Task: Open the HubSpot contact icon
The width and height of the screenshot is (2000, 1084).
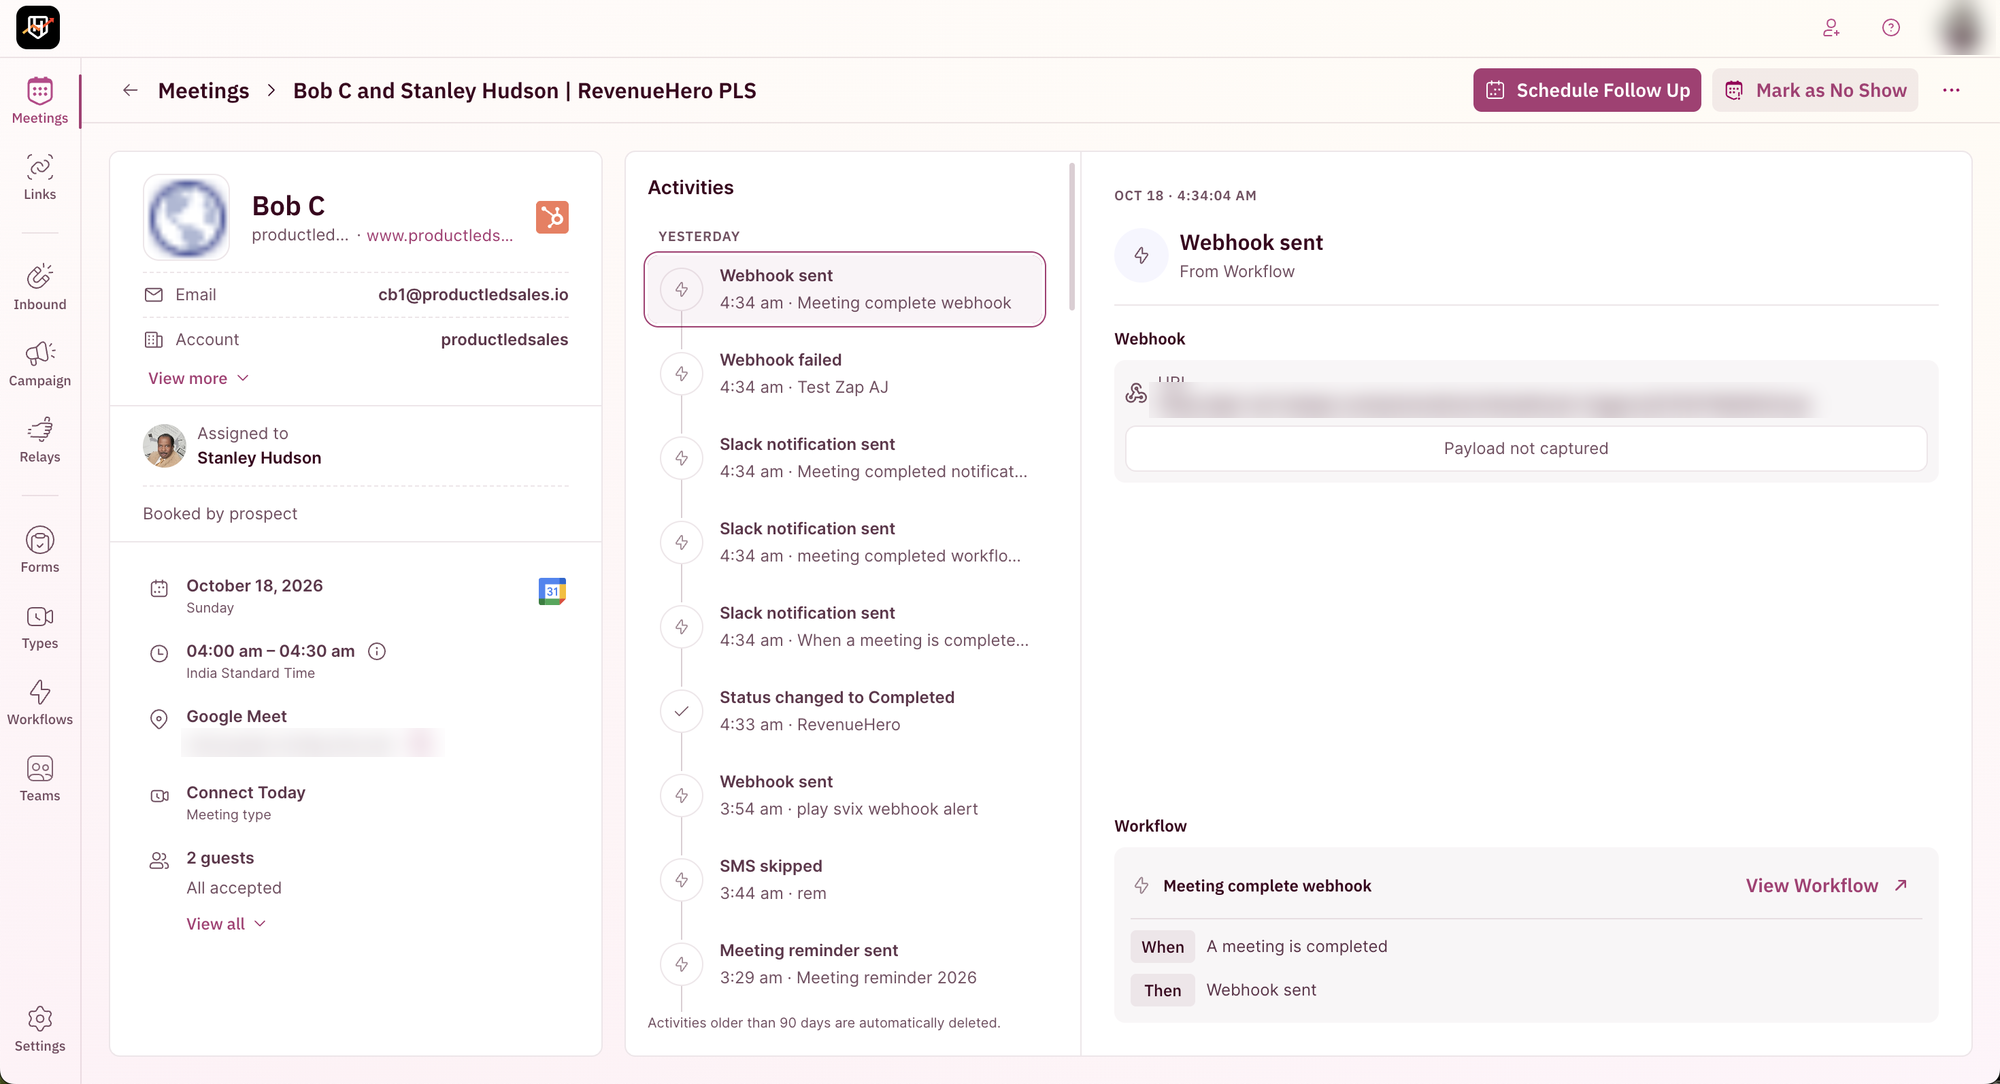Action: tap(552, 217)
